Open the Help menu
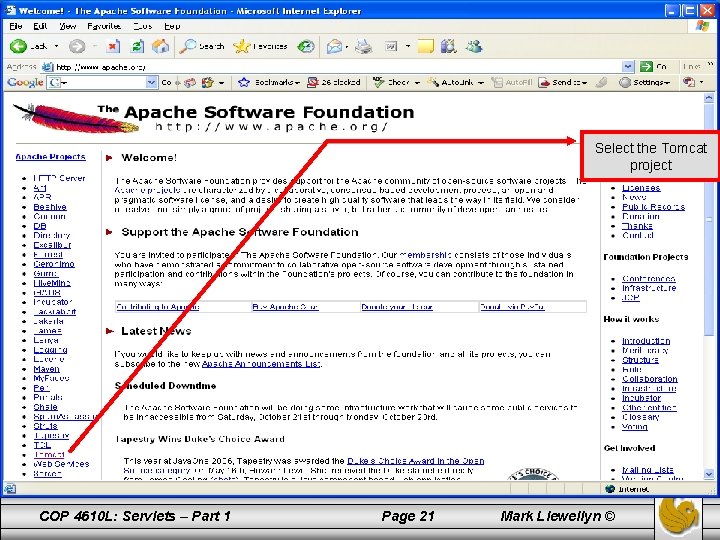Screen dimensions: 720x540 pos(172,26)
